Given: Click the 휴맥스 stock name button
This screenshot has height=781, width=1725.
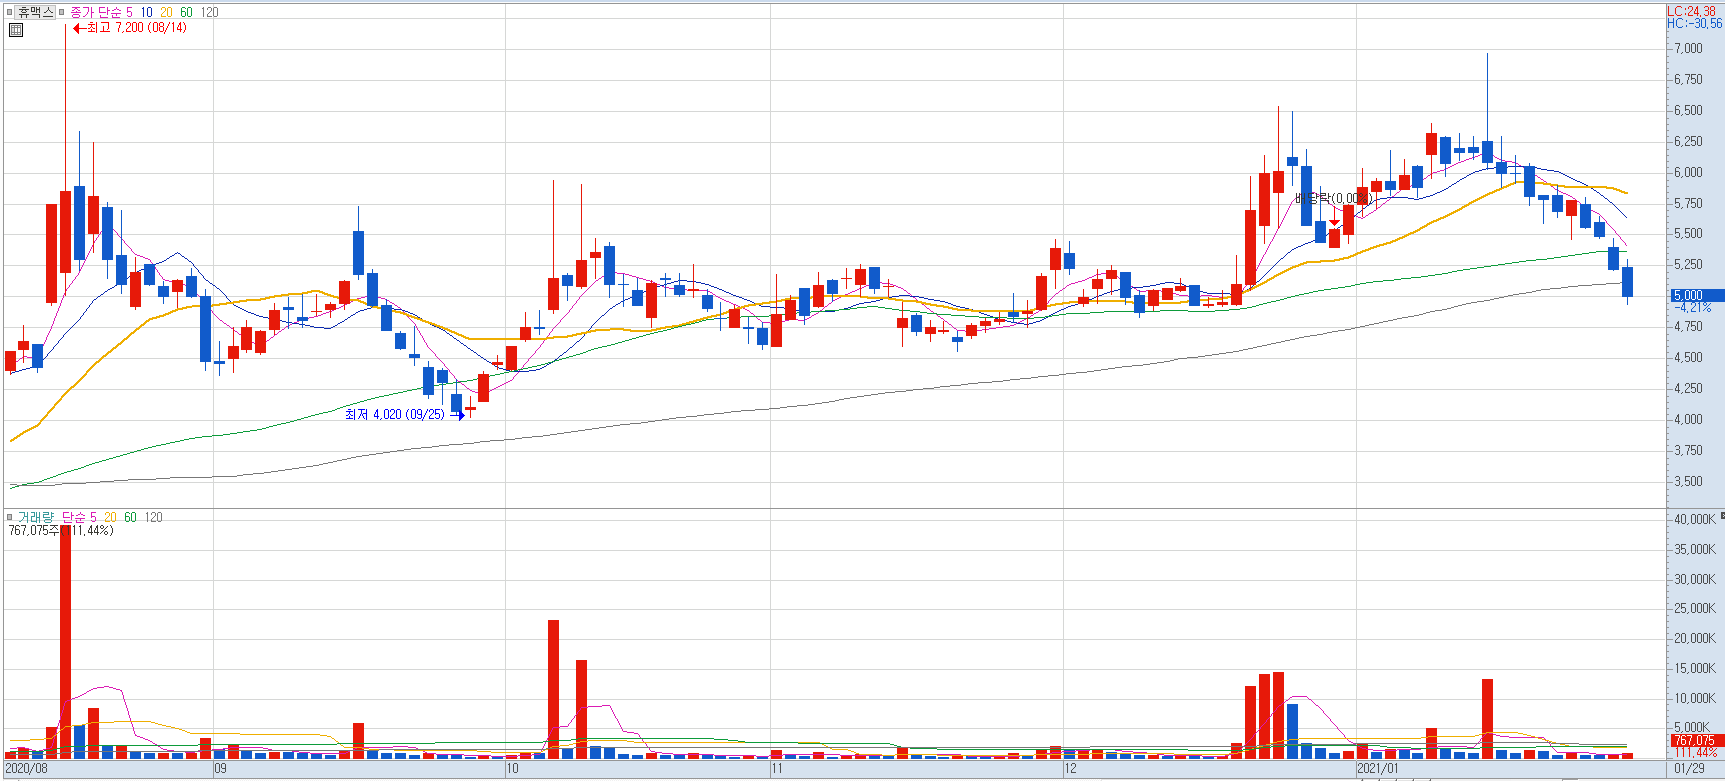Looking at the screenshot, I should [35, 12].
